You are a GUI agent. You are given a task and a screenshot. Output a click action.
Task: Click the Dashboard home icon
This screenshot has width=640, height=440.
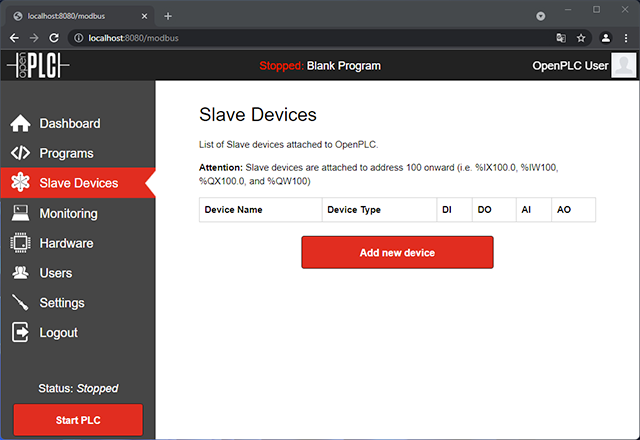coord(20,124)
